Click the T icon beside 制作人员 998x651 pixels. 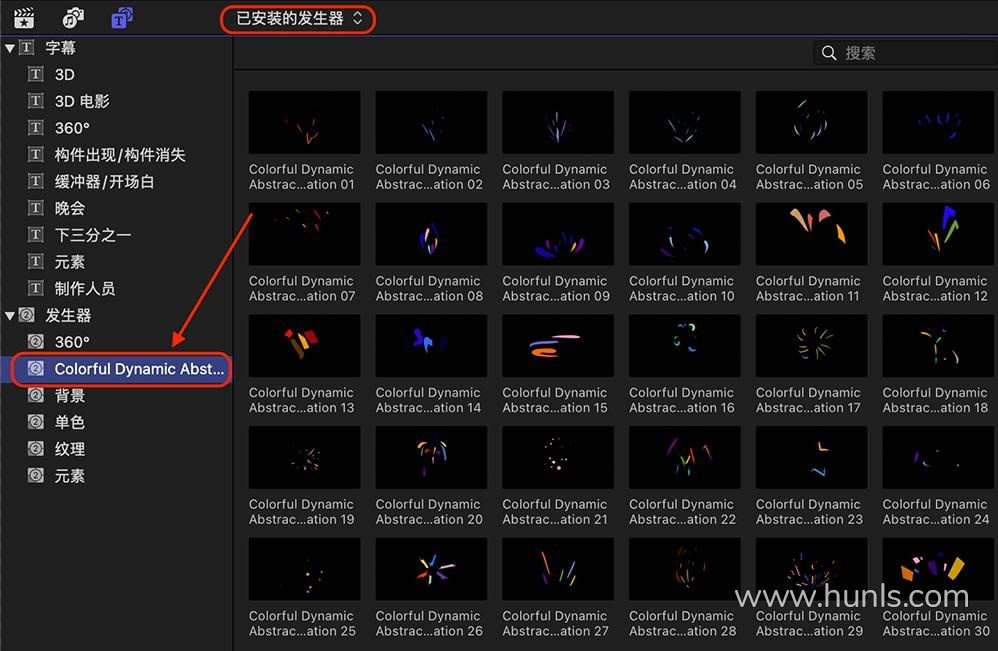(x=36, y=288)
